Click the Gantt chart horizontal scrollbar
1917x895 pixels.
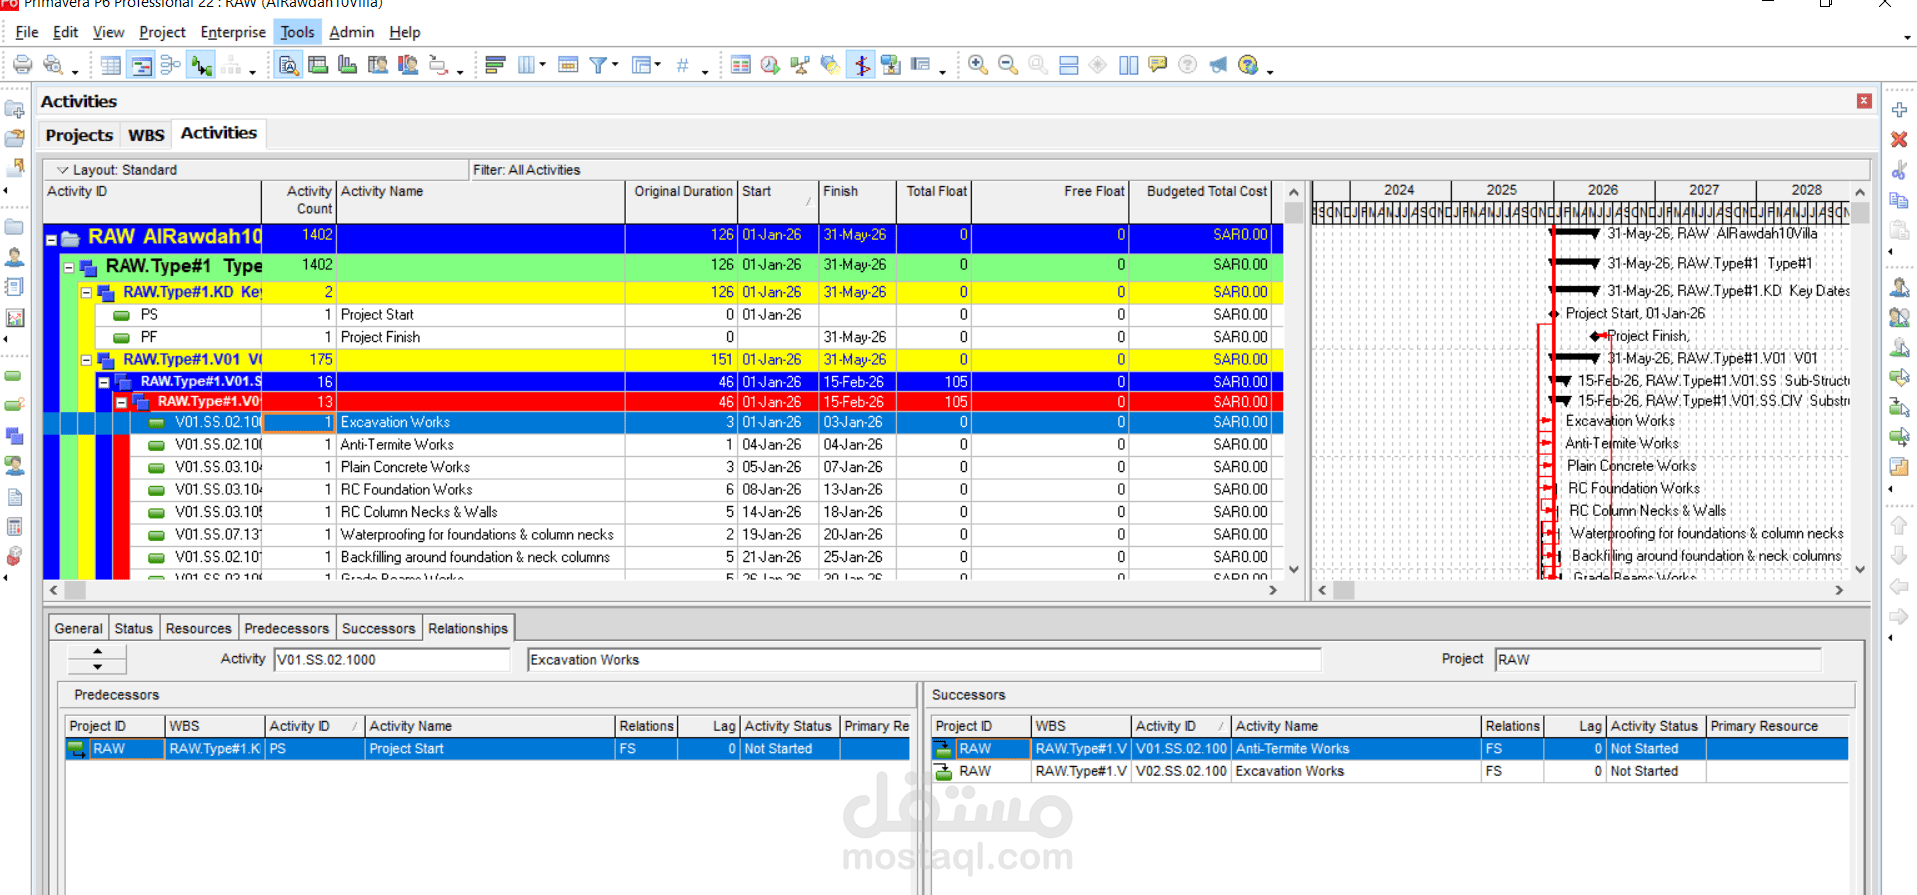pyautogui.click(x=1580, y=591)
